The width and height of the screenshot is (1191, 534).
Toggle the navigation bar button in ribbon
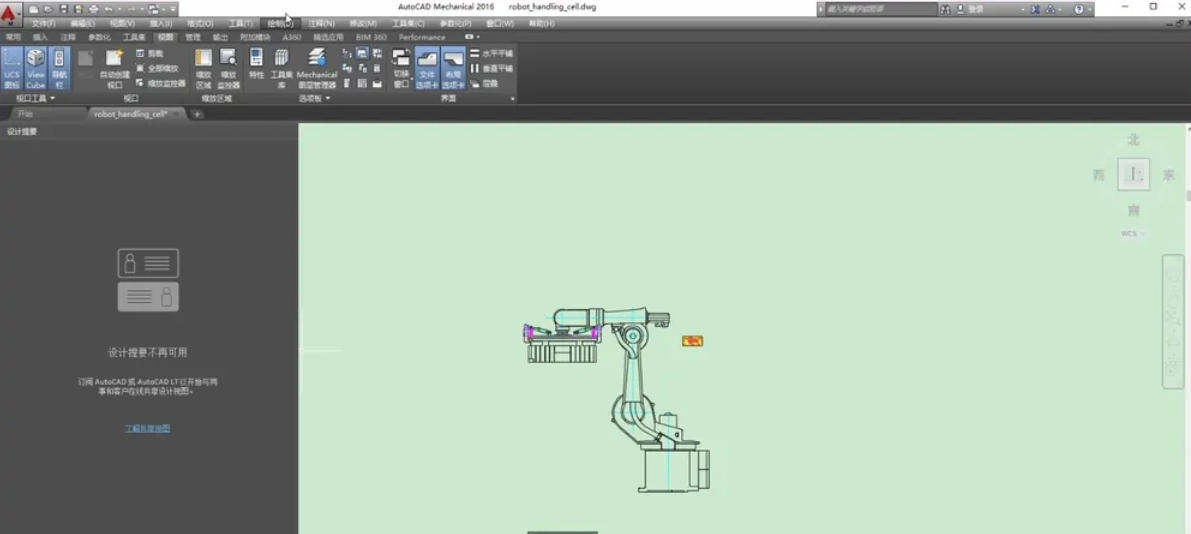pyautogui.click(x=59, y=68)
